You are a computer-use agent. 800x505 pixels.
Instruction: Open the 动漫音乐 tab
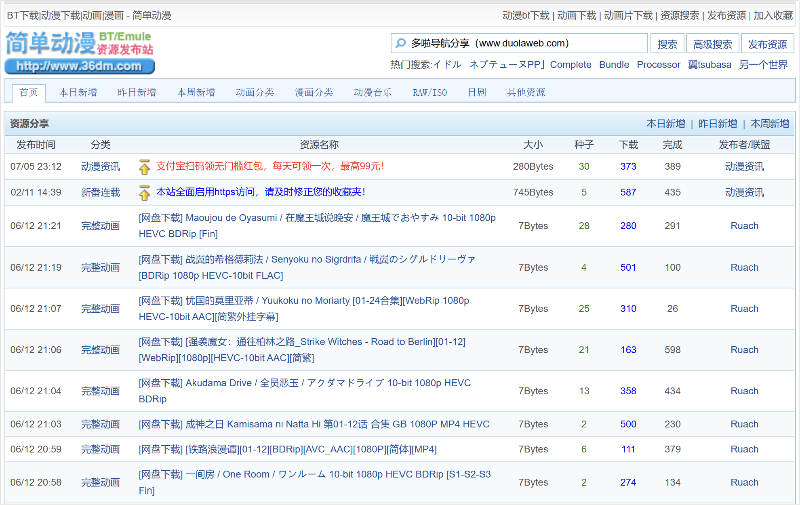[x=372, y=92]
